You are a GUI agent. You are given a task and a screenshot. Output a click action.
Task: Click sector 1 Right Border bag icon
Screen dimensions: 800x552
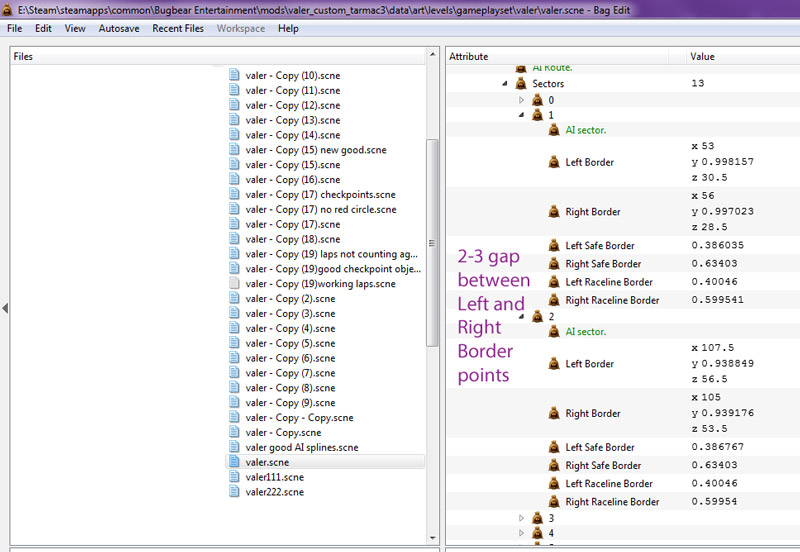[x=554, y=211]
